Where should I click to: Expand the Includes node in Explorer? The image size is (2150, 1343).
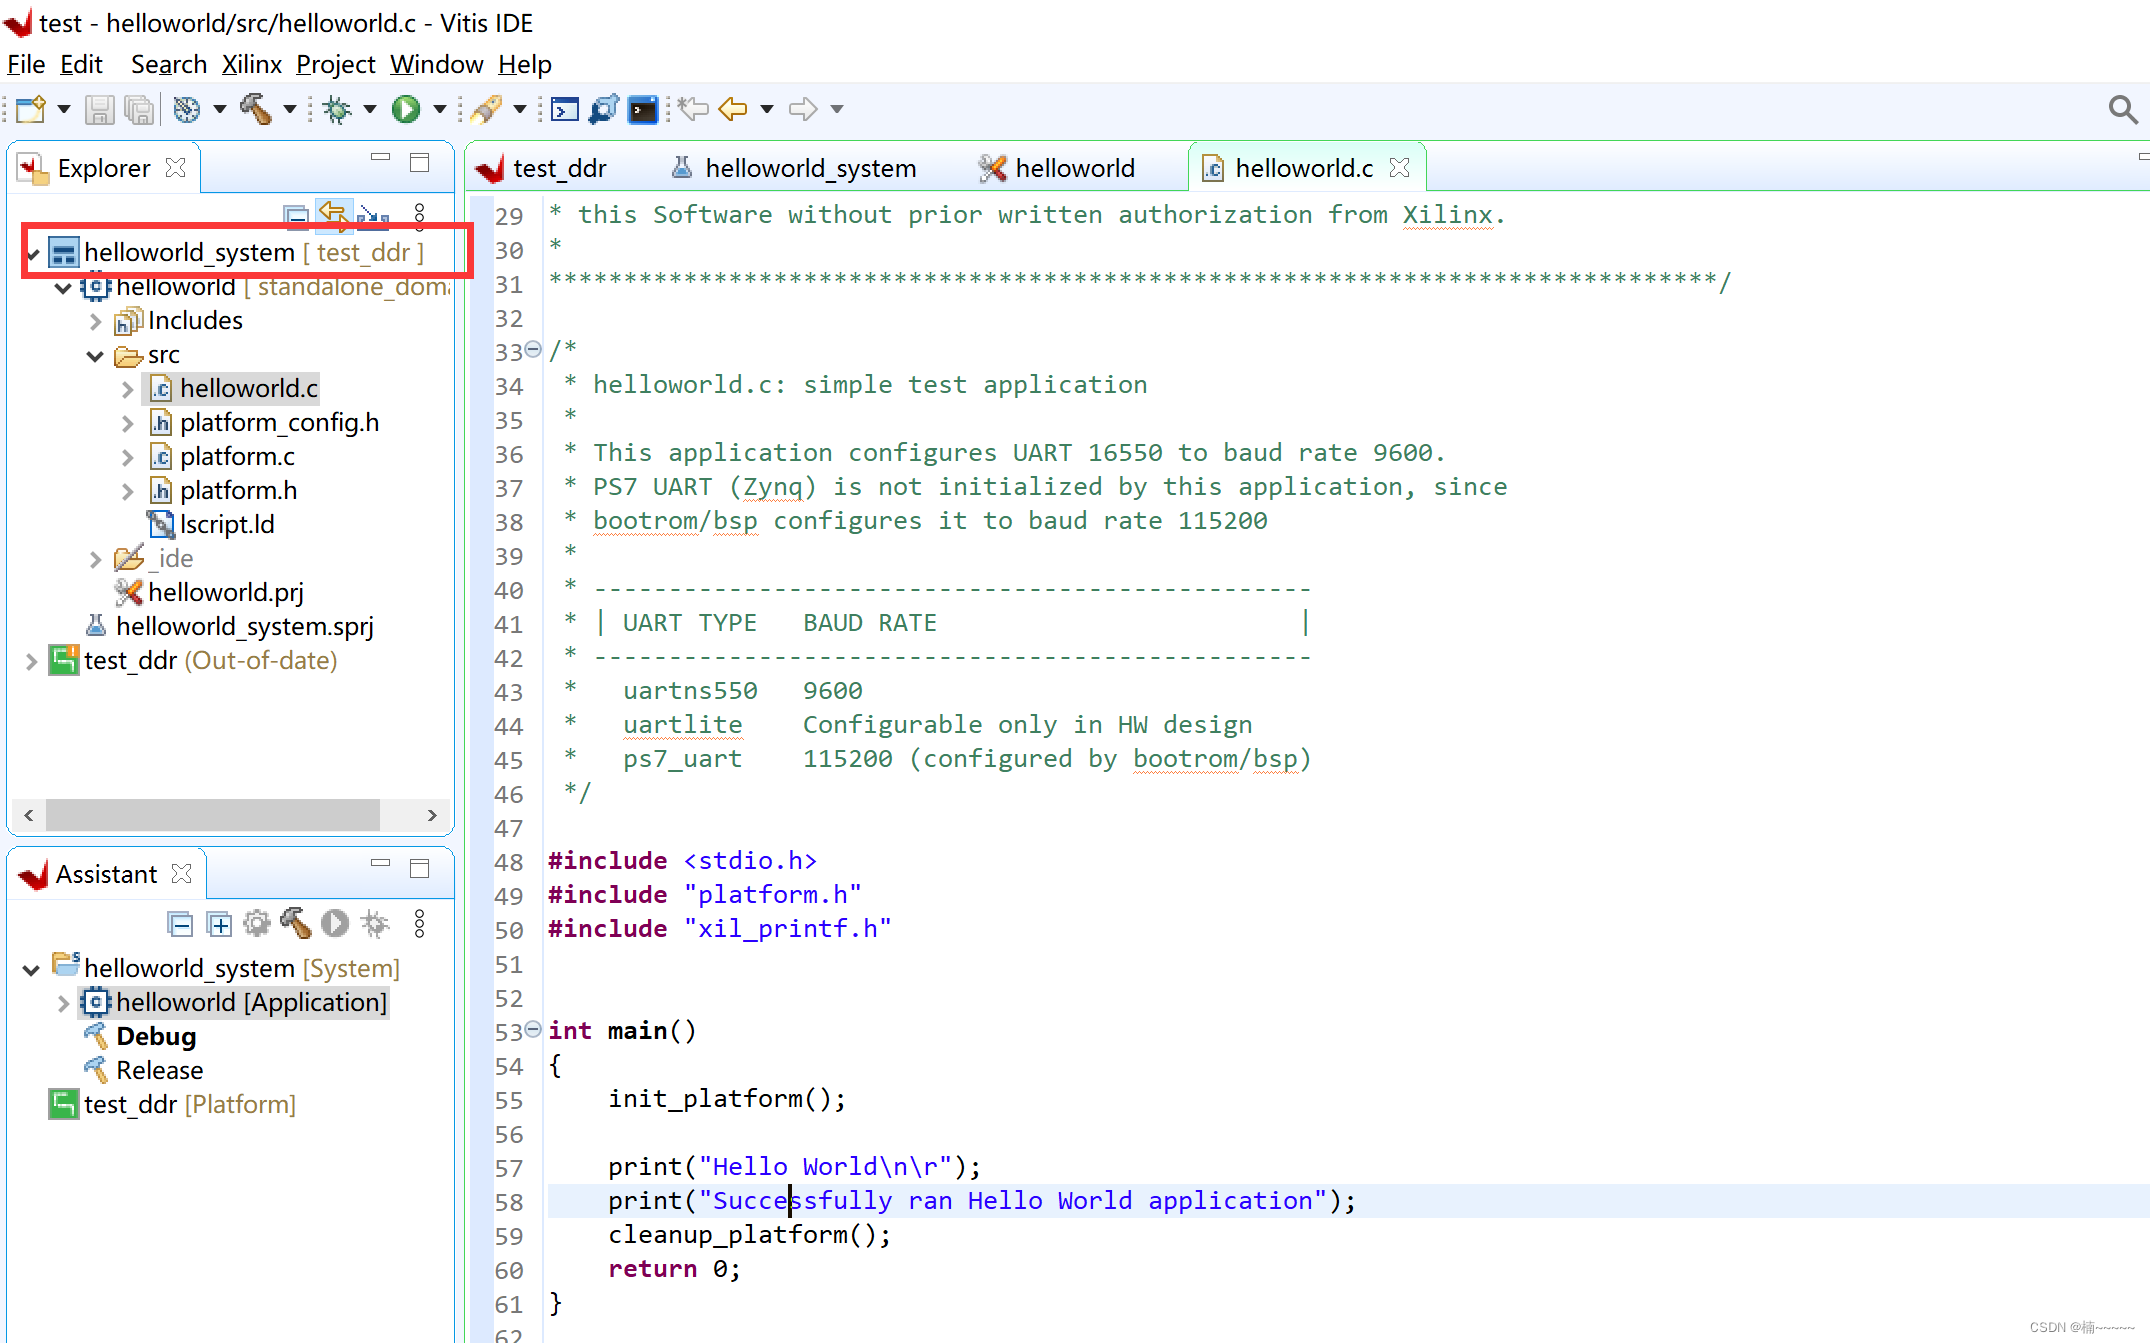click(x=95, y=322)
